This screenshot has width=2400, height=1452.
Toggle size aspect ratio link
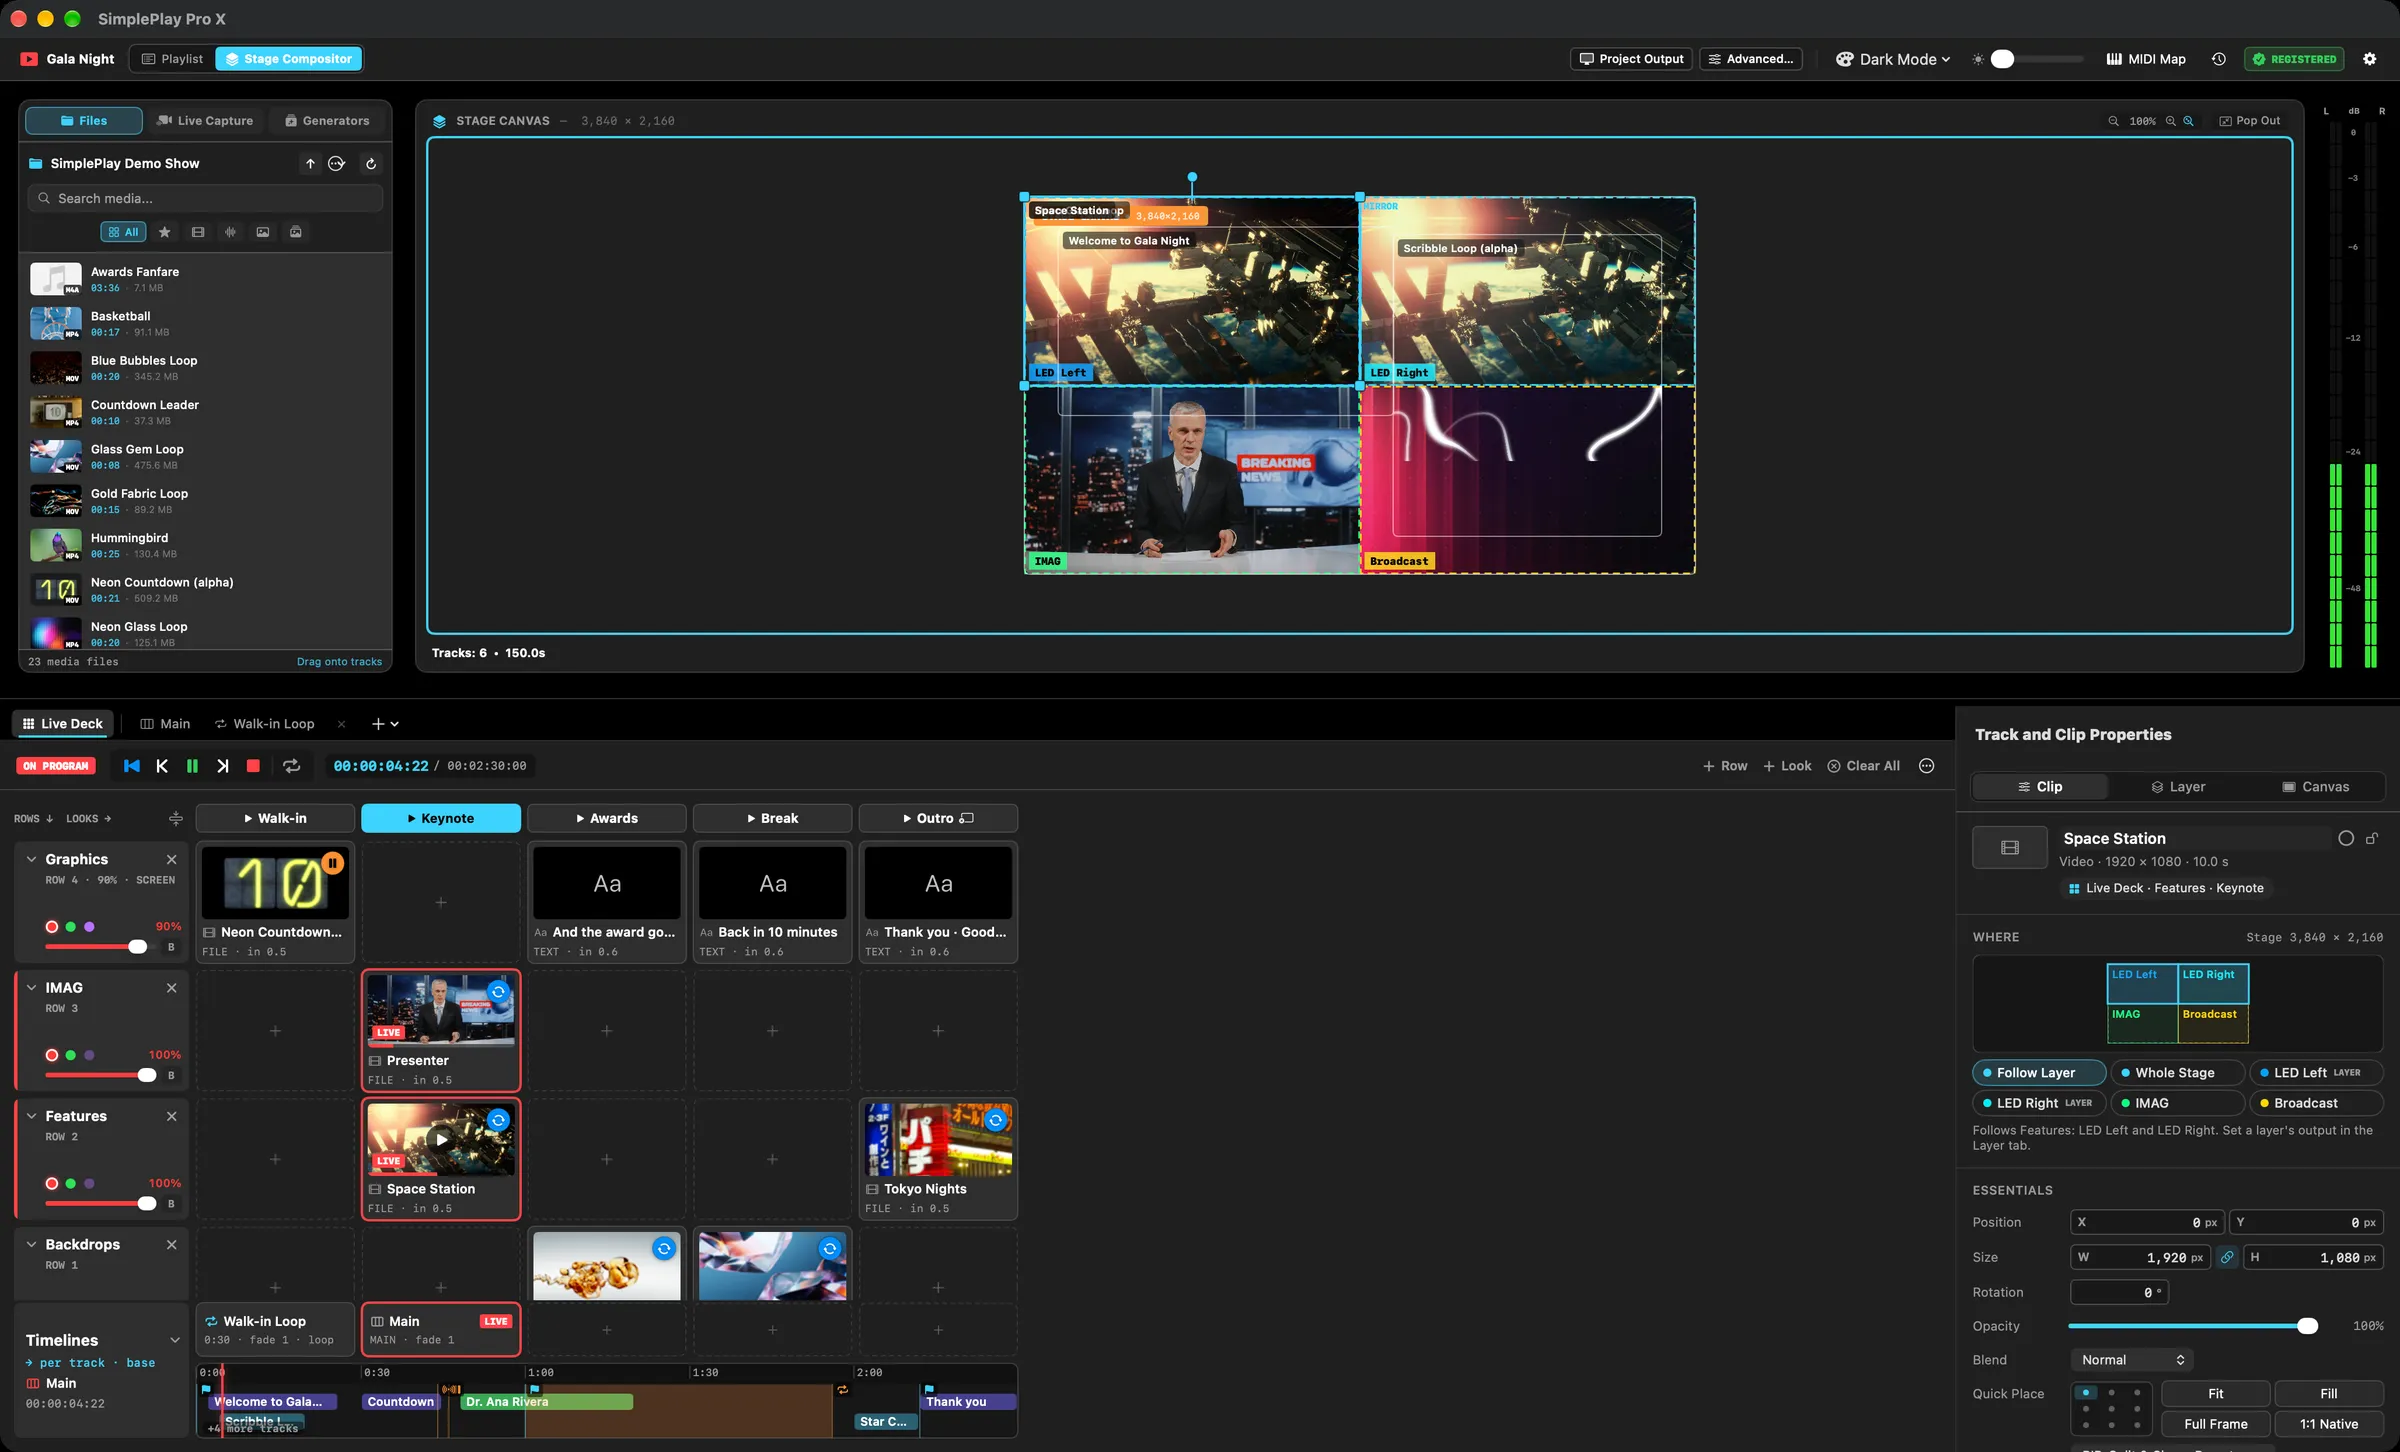[2227, 1258]
